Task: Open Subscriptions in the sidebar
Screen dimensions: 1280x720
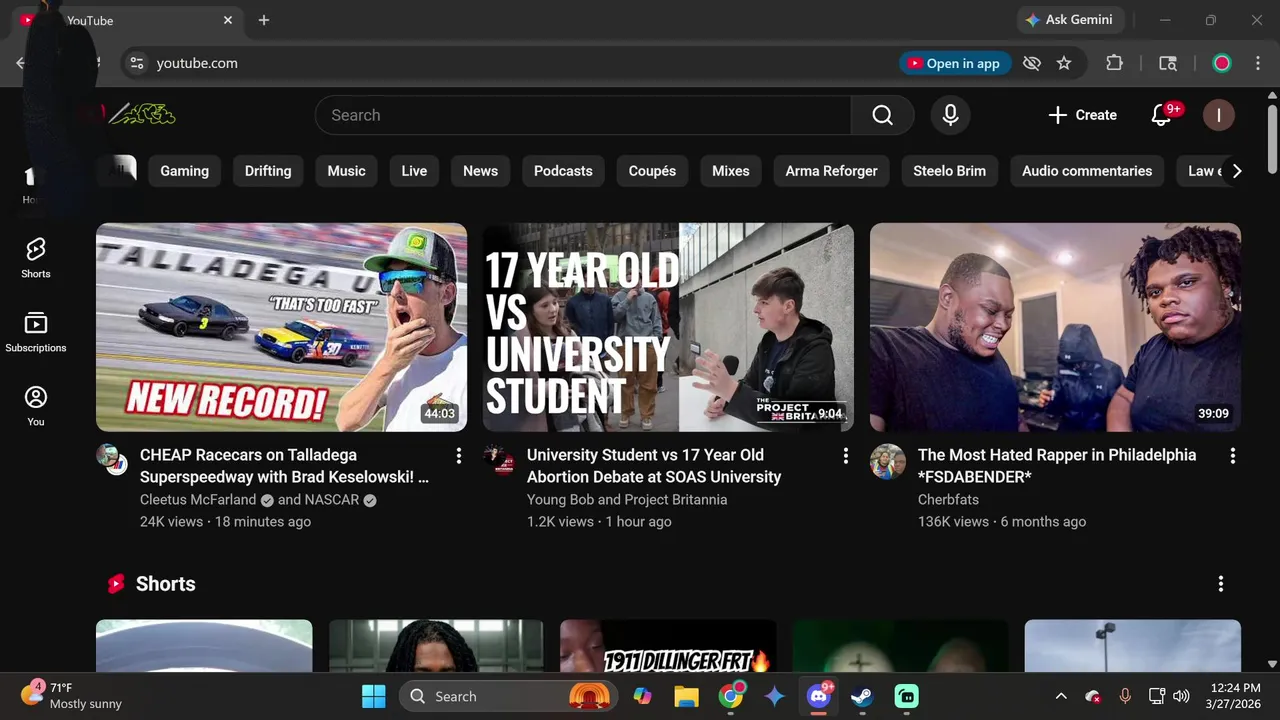Action: coord(36,332)
